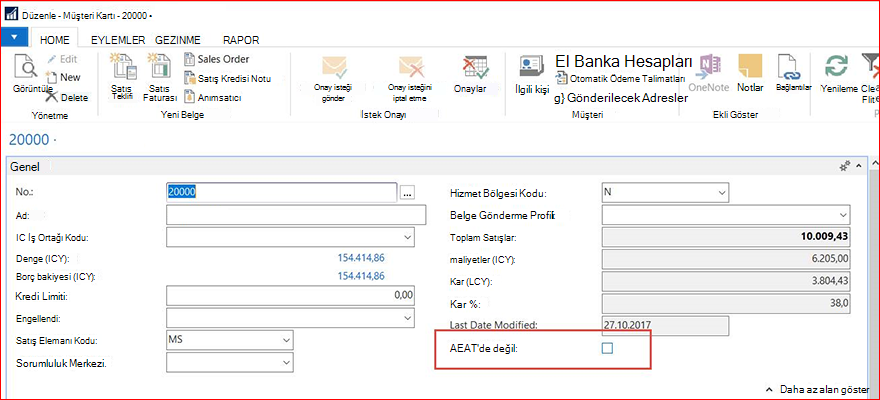Open the Onaylar approvals icon
The width and height of the screenshot is (880, 400).
[475, 68]
